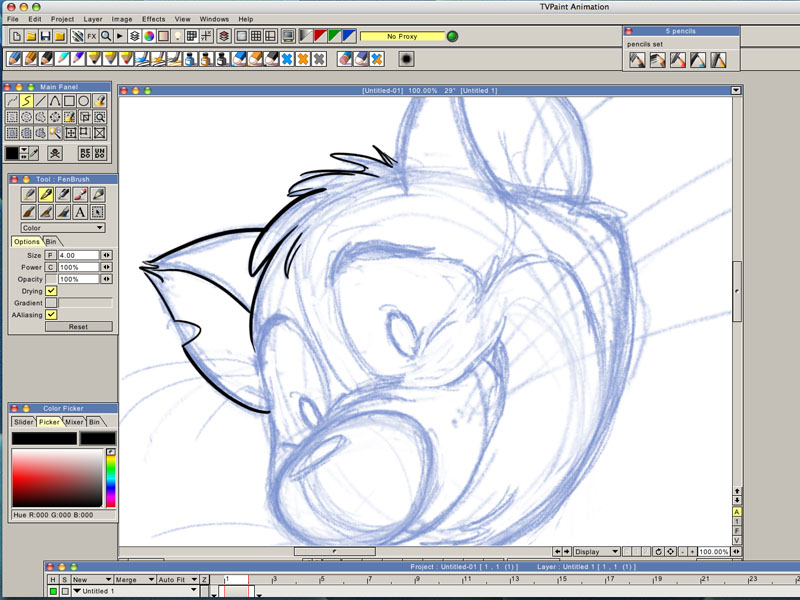
Task: Switch to Slider tab in Color Picker
Action: (x=23, y=422)
